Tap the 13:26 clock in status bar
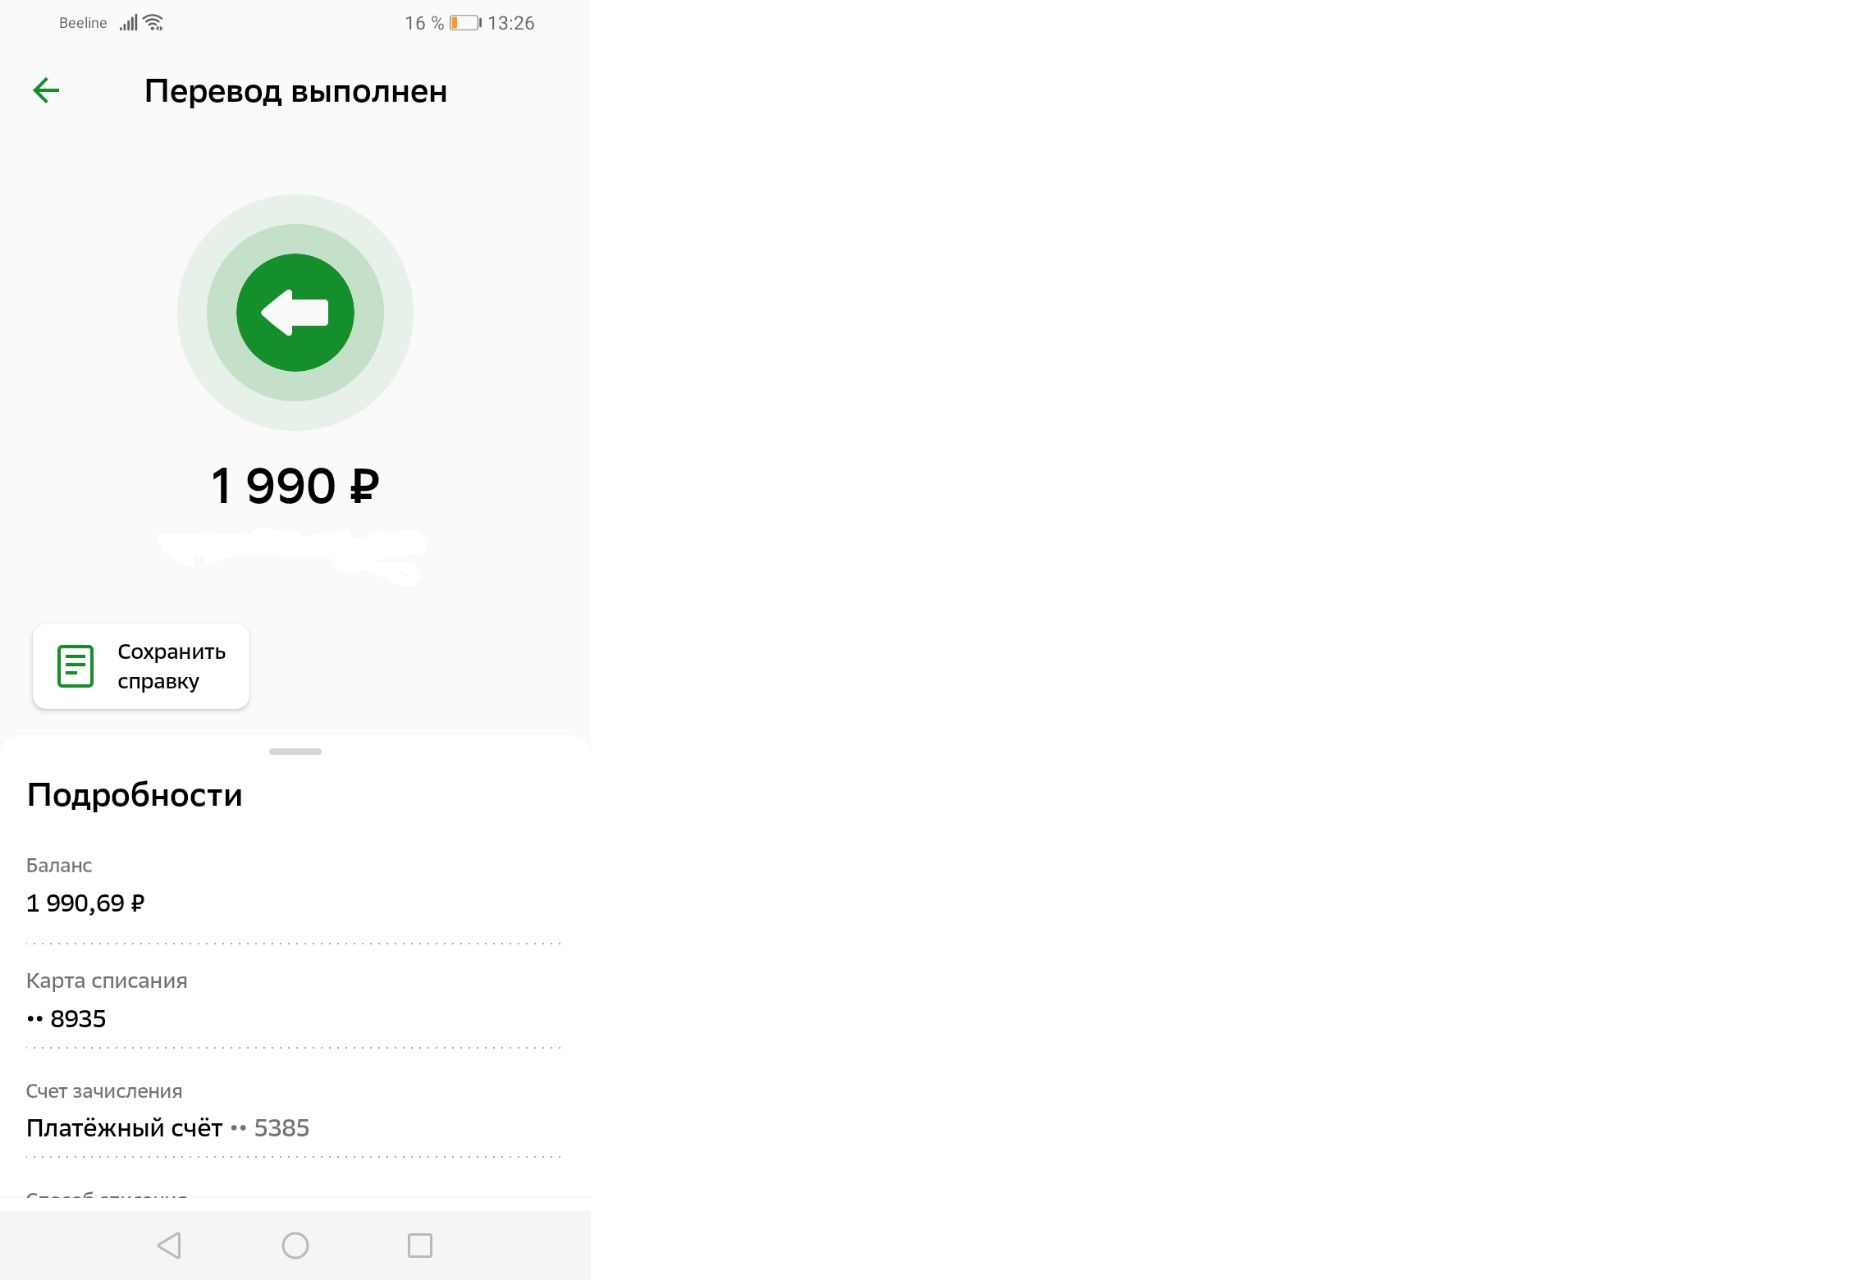The image size is (1849, 1280). click(511, 23)
